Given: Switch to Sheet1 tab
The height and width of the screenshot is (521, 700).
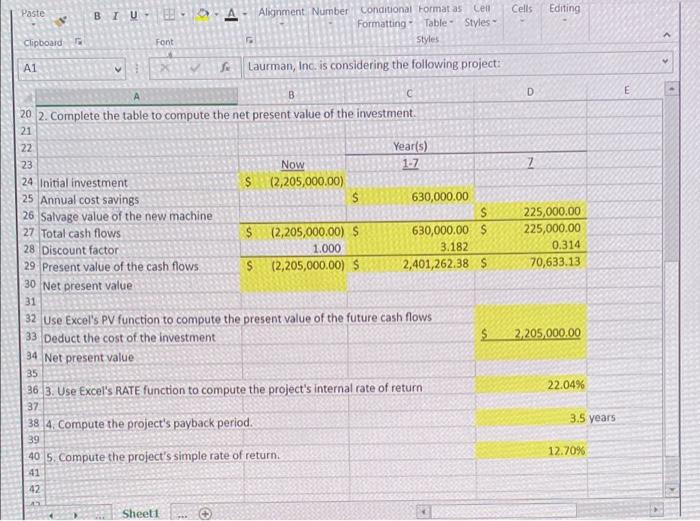Looking at the screenshot, I should click(x=141, y=513).
